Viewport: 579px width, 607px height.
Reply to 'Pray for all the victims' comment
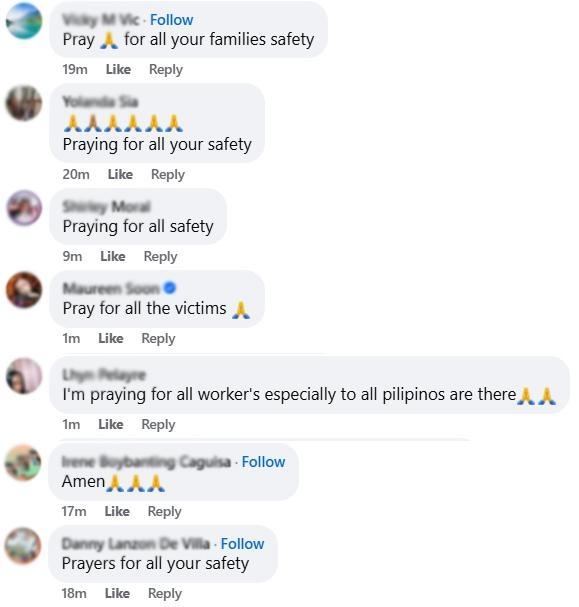point(158,339)
